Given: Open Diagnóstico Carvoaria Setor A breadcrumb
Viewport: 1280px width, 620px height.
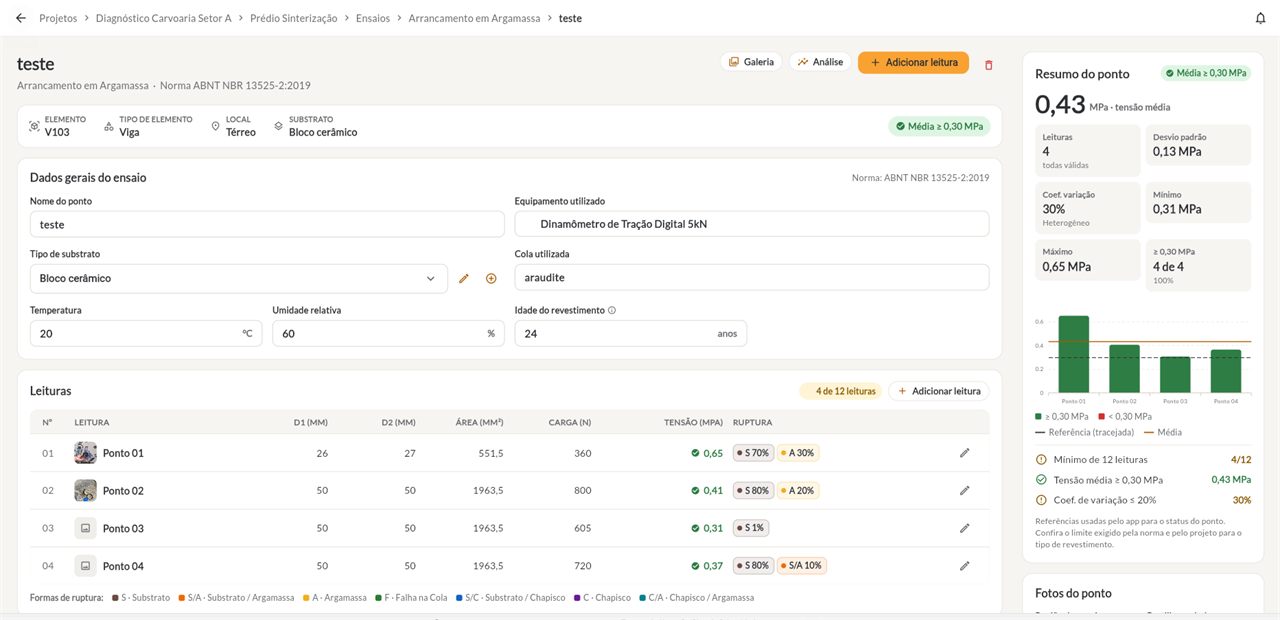Looking at the screenshot, I should (164, 18).
